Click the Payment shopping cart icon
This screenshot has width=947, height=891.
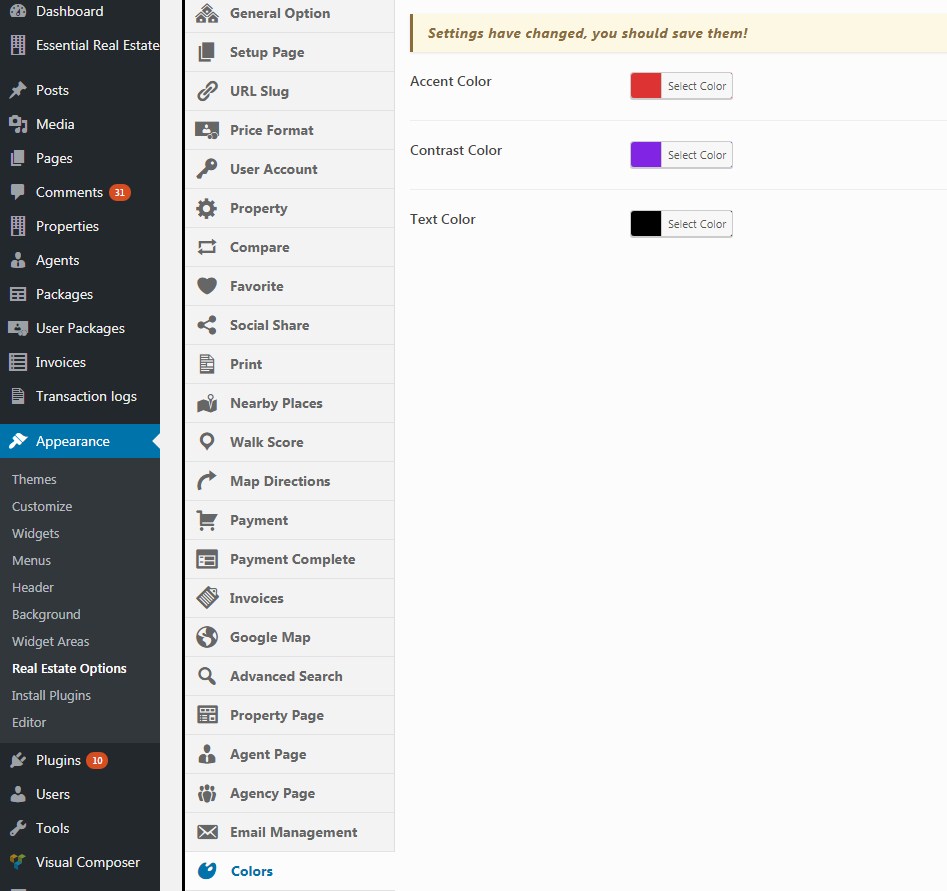(x=207, y=520)
